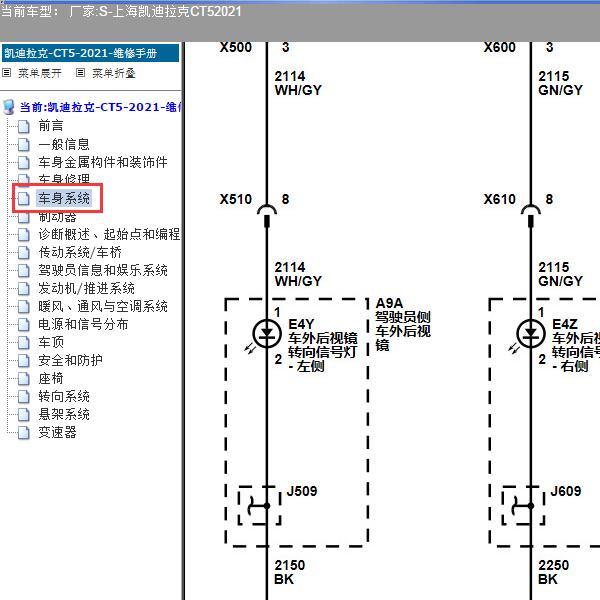
Task: Click the document icon beside 车身金属构件和装饰件
Action: coord(24,162)
